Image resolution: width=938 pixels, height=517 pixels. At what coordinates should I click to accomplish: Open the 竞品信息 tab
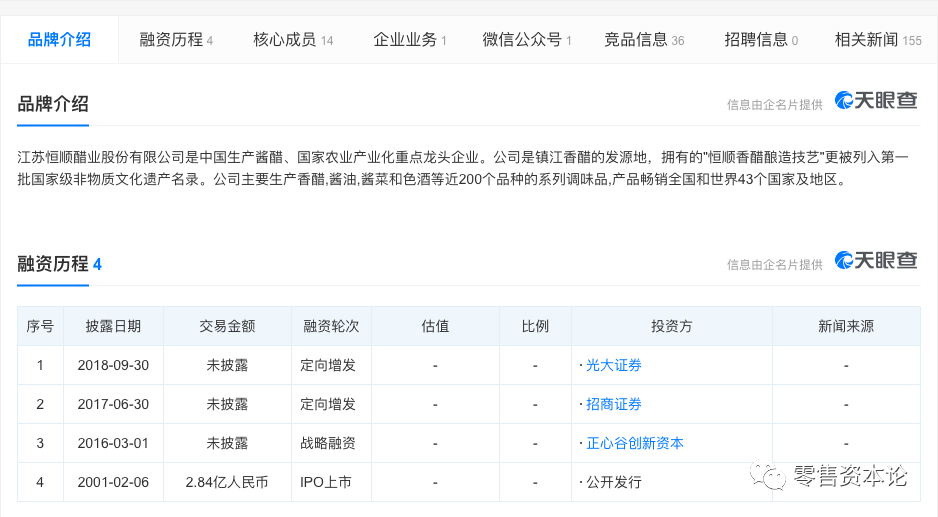[644, 40]
